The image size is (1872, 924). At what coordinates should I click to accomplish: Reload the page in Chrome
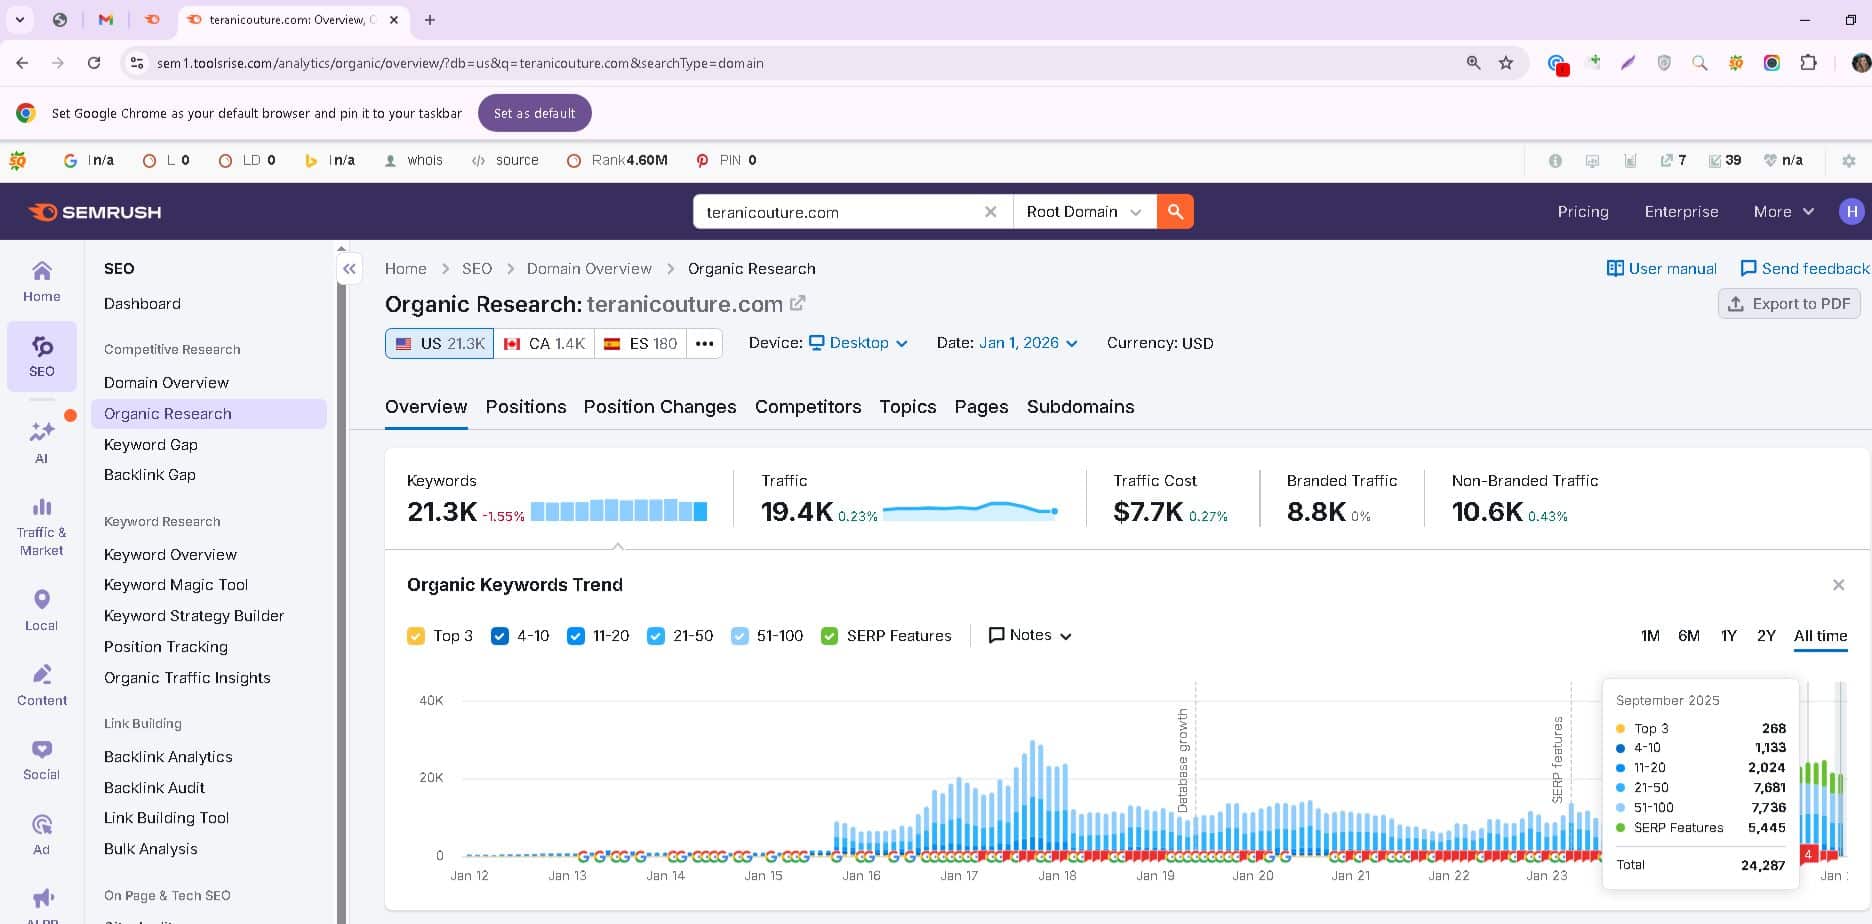point(94,63)
